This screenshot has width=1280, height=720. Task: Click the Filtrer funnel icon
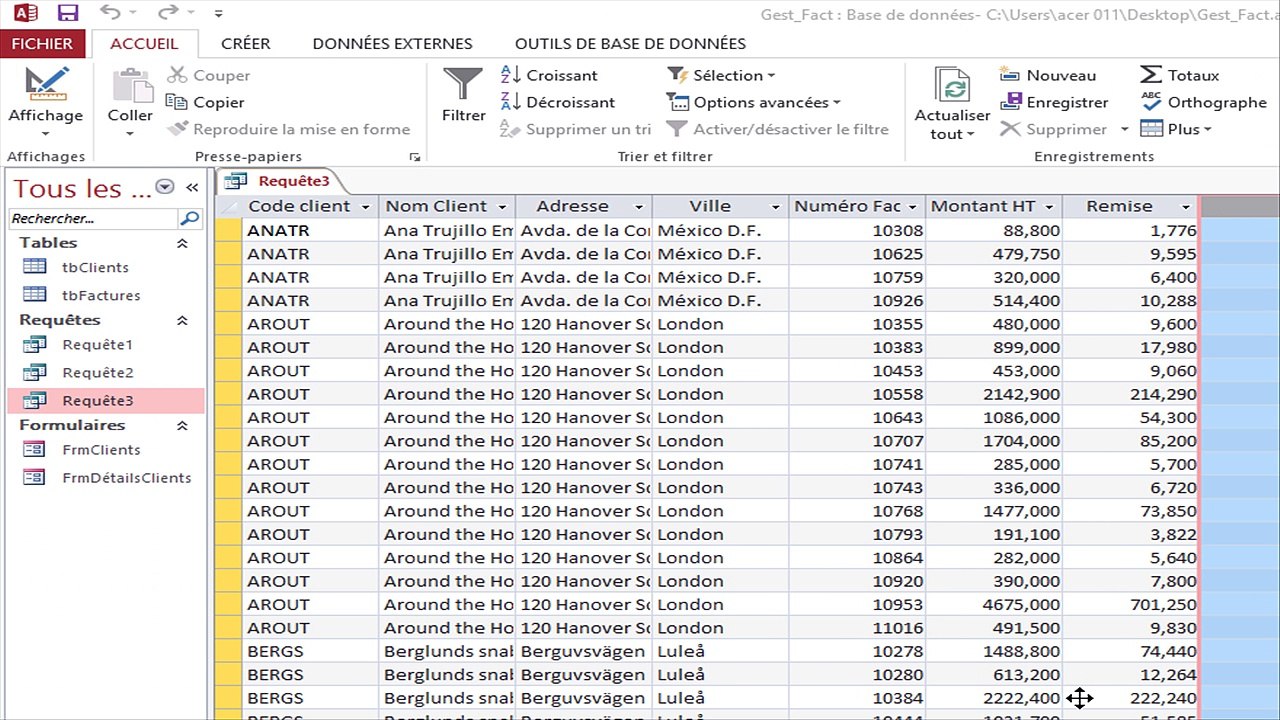(x=463, y=84)
